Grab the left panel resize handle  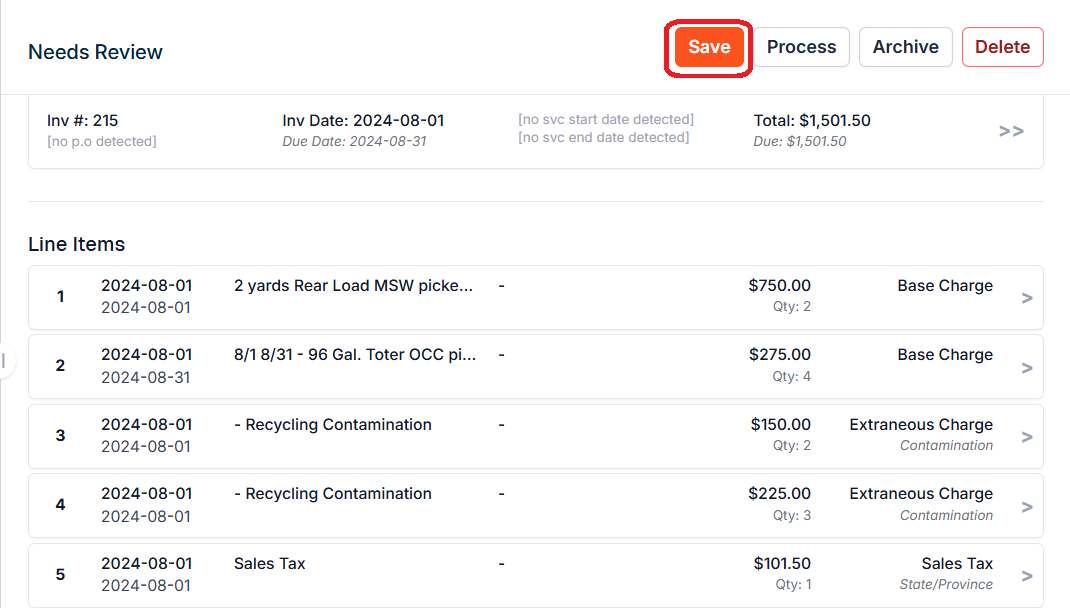[x=4, y=362]
